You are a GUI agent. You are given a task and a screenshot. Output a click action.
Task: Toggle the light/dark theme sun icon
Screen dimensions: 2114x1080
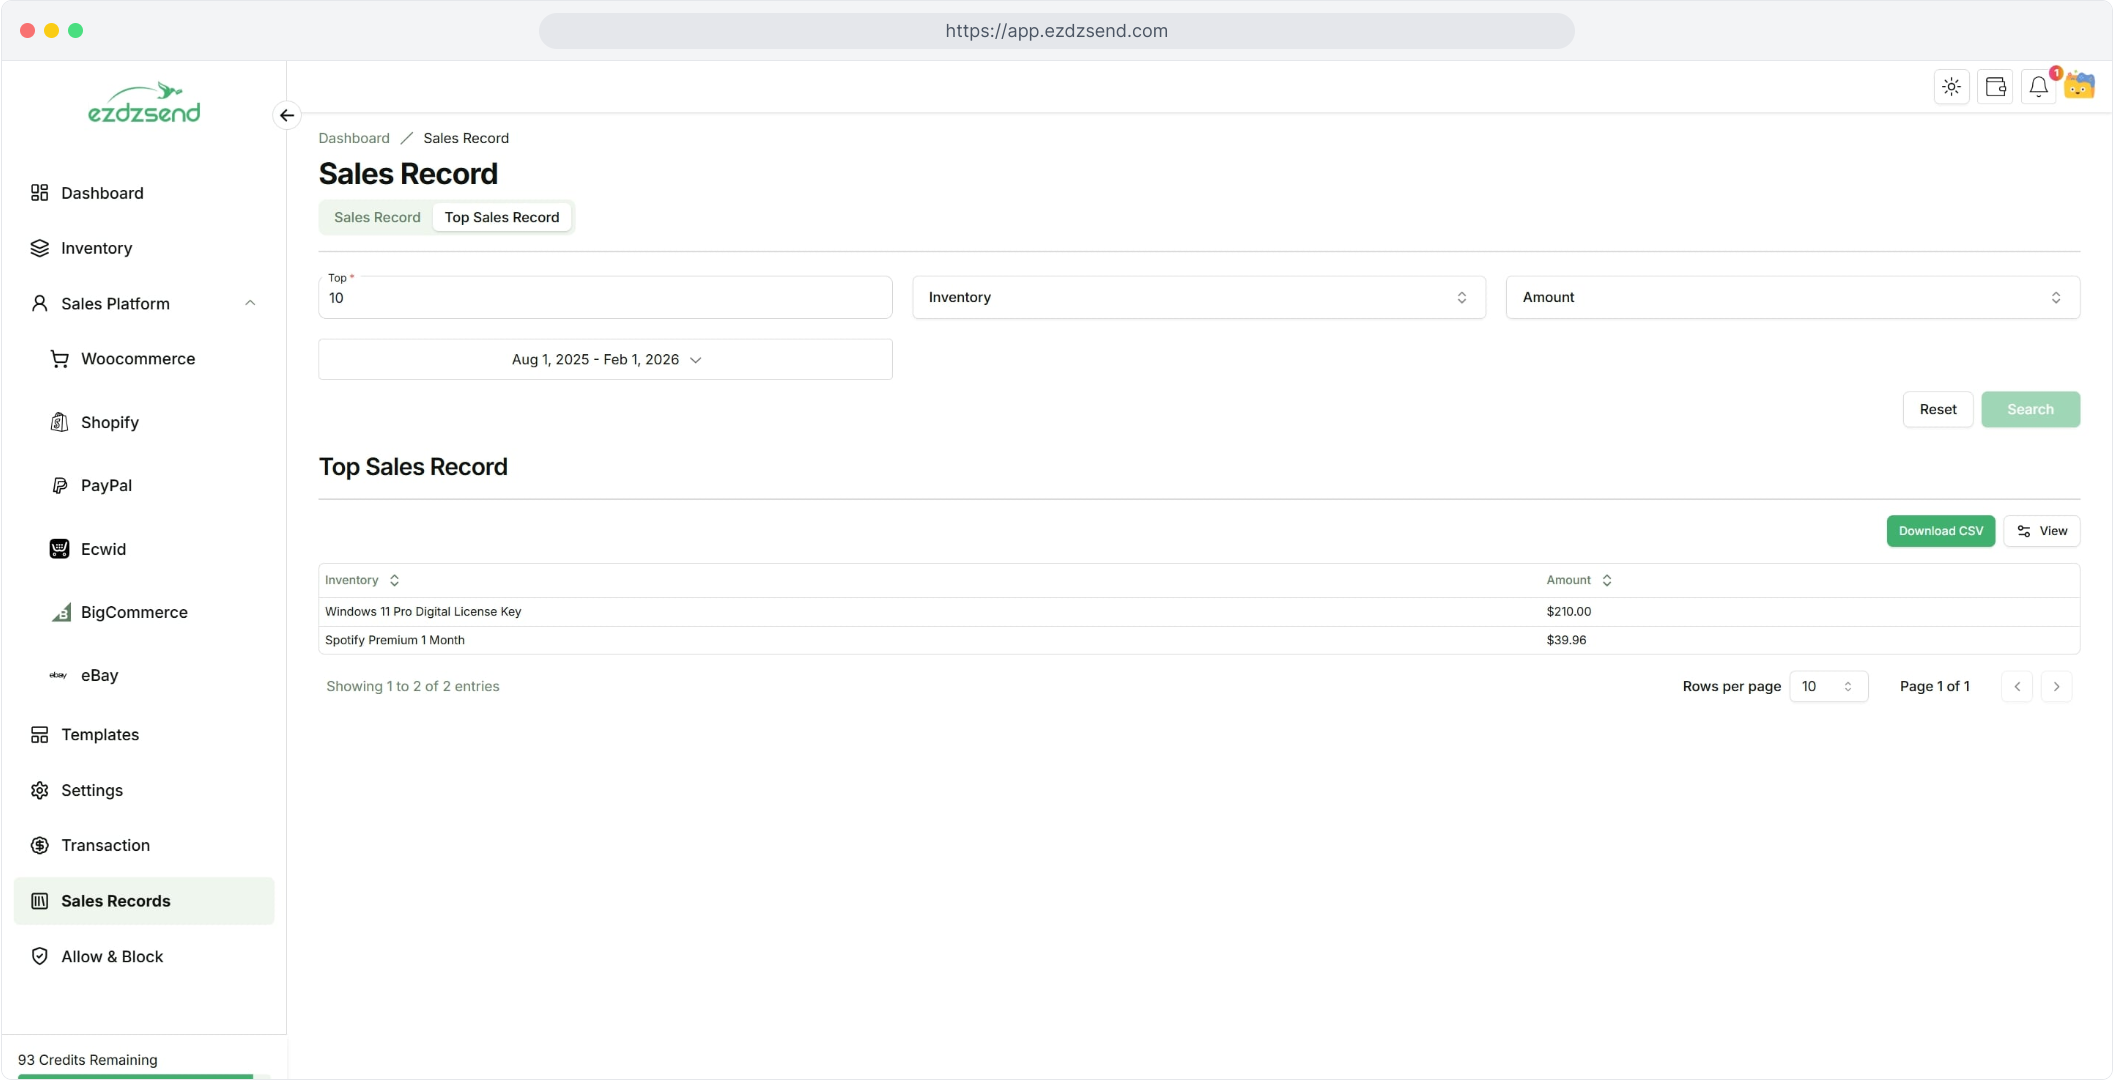pyautogui.click(x=1951, y=87)
